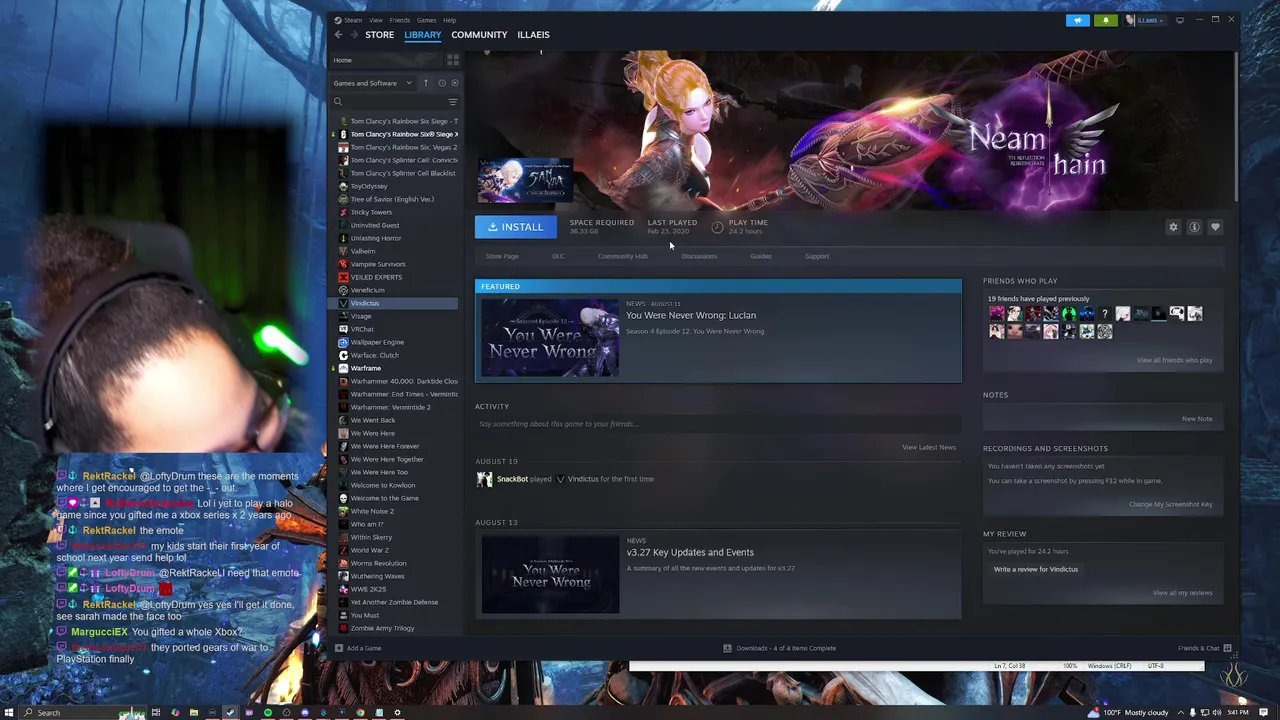The height and width of the screenshot is (720, 1280).
Task: Switch library to grid view icon
Action: (453, 60)
